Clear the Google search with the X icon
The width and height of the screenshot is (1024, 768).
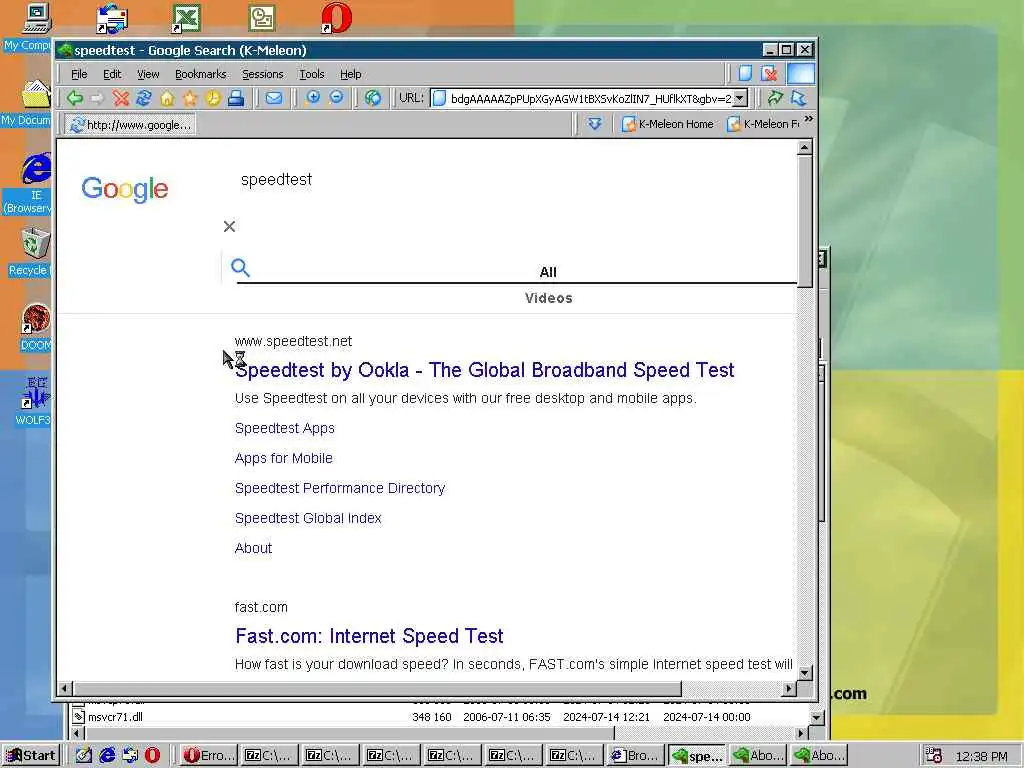coord(229,227)
